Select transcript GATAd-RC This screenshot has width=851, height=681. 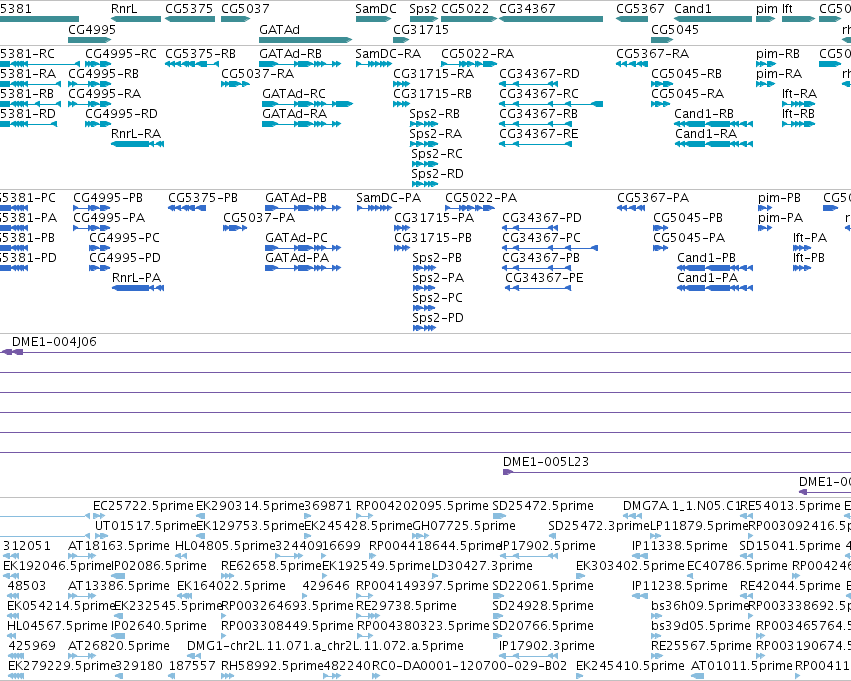click(294, 94)
